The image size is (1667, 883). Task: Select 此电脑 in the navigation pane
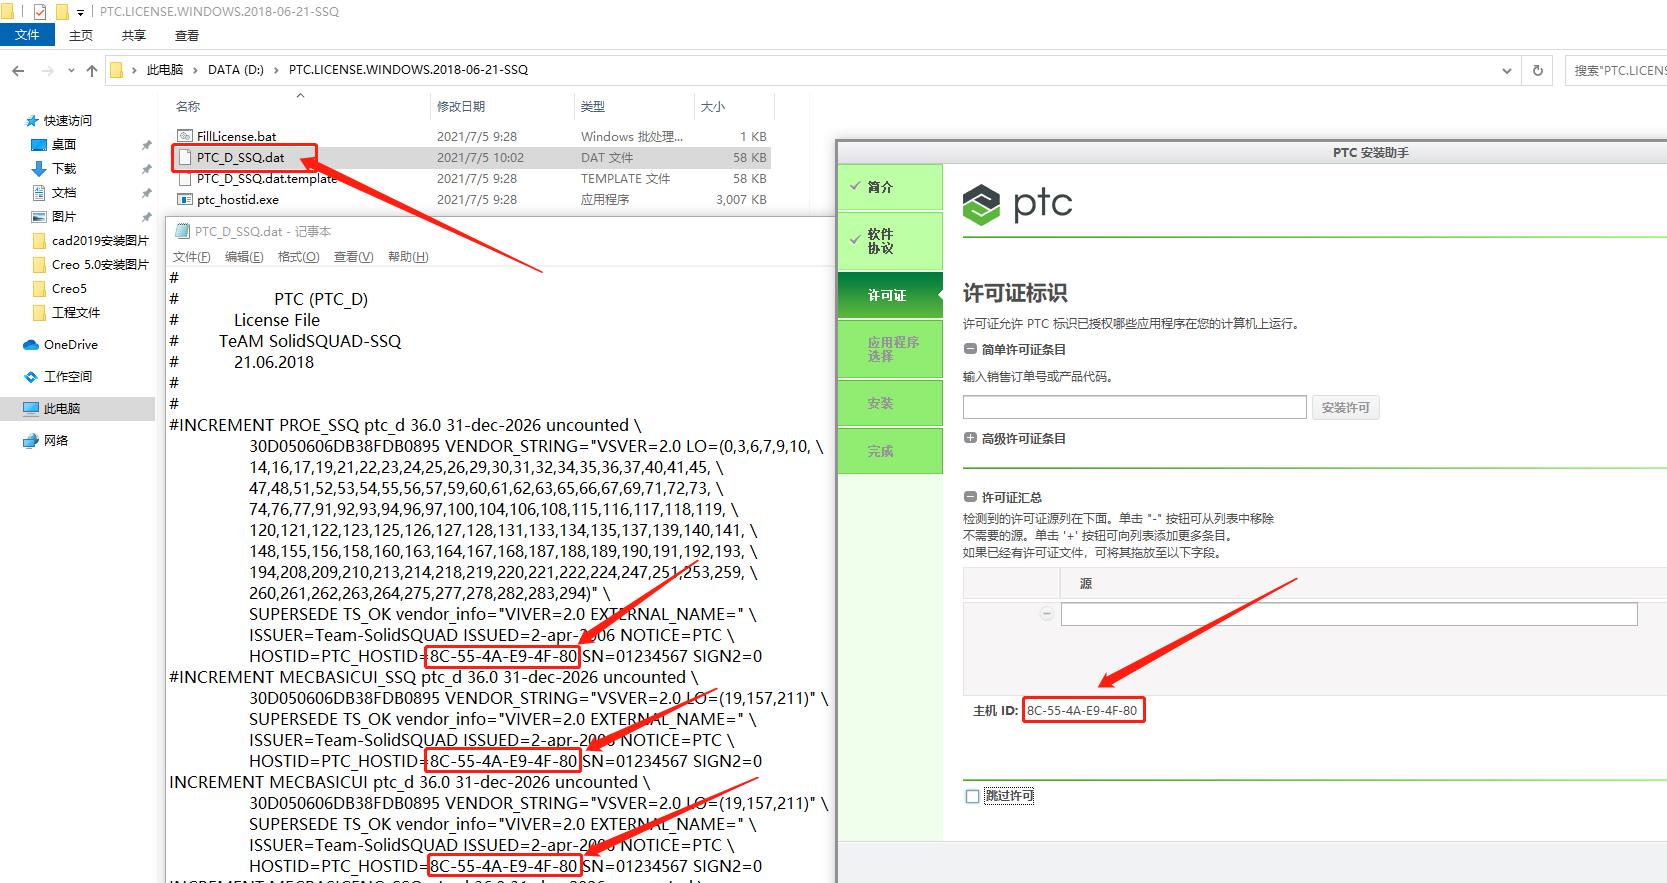pos(62,408)
